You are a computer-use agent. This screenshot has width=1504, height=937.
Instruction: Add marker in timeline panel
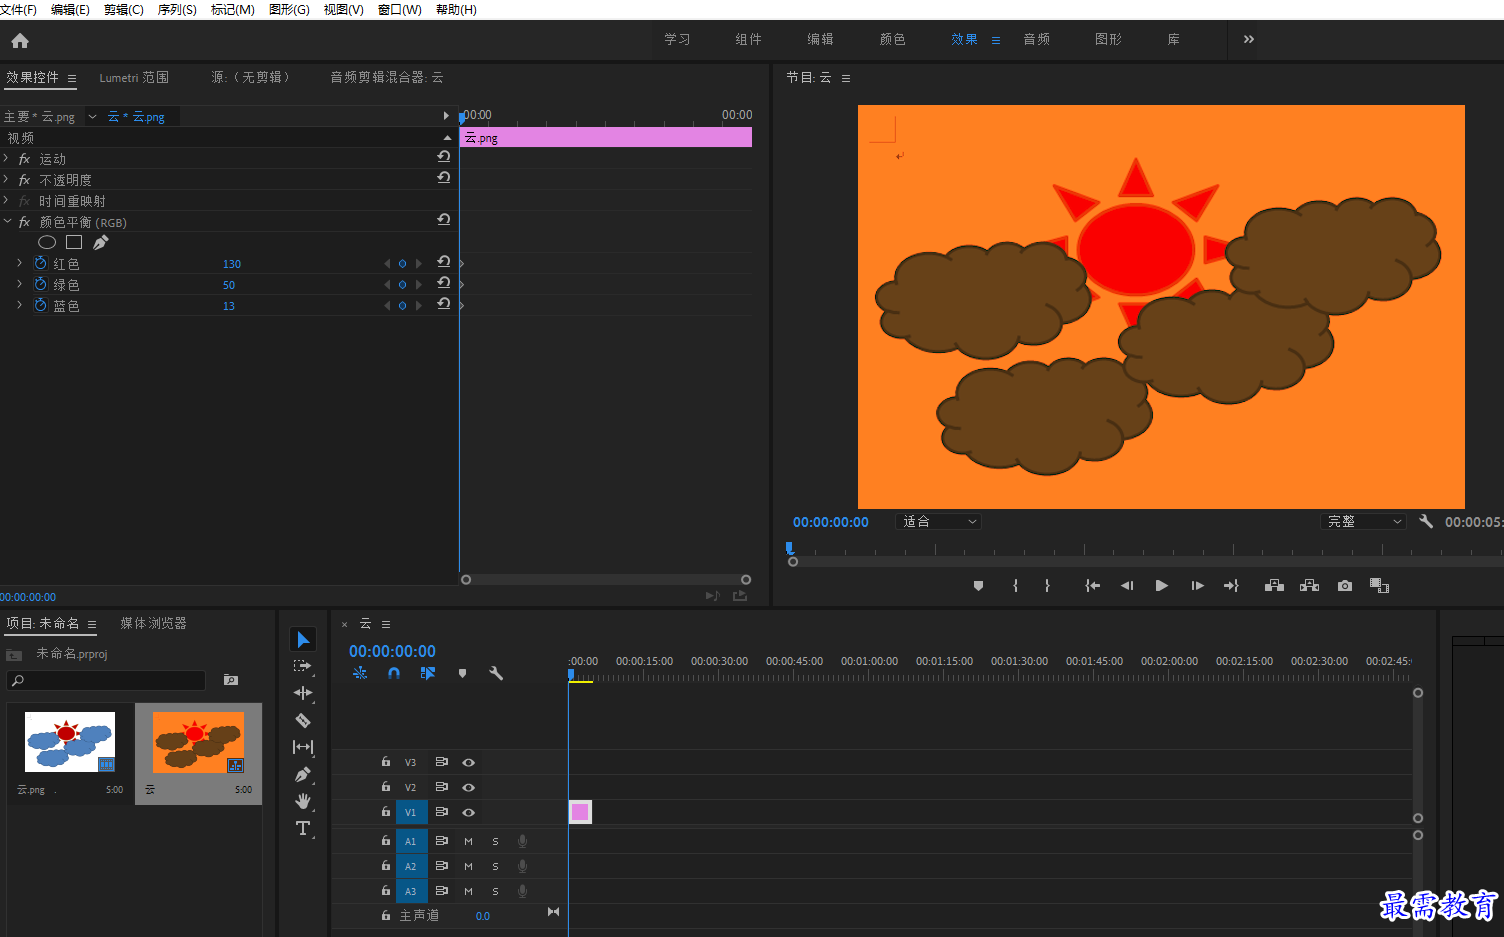click(462, 673)
